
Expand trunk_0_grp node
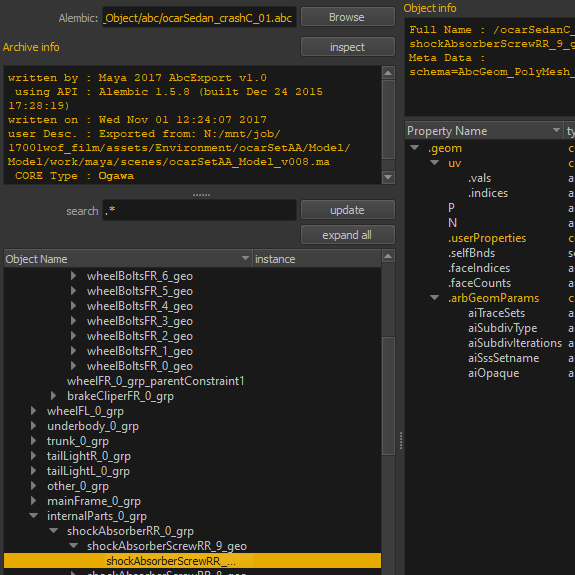click(33, 441)
